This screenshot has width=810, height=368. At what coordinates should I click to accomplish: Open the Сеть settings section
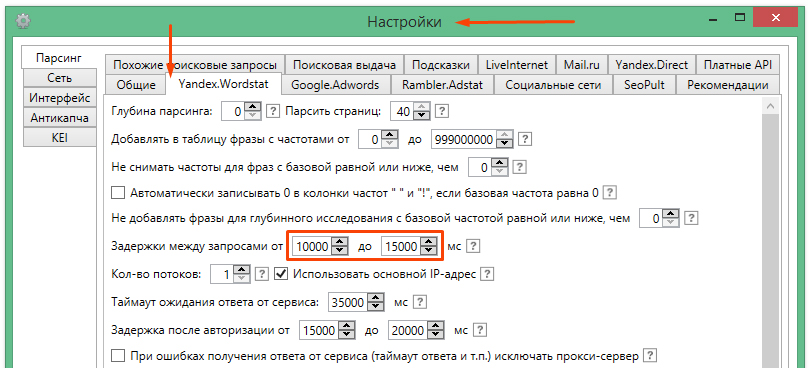(x=59, y=78)
